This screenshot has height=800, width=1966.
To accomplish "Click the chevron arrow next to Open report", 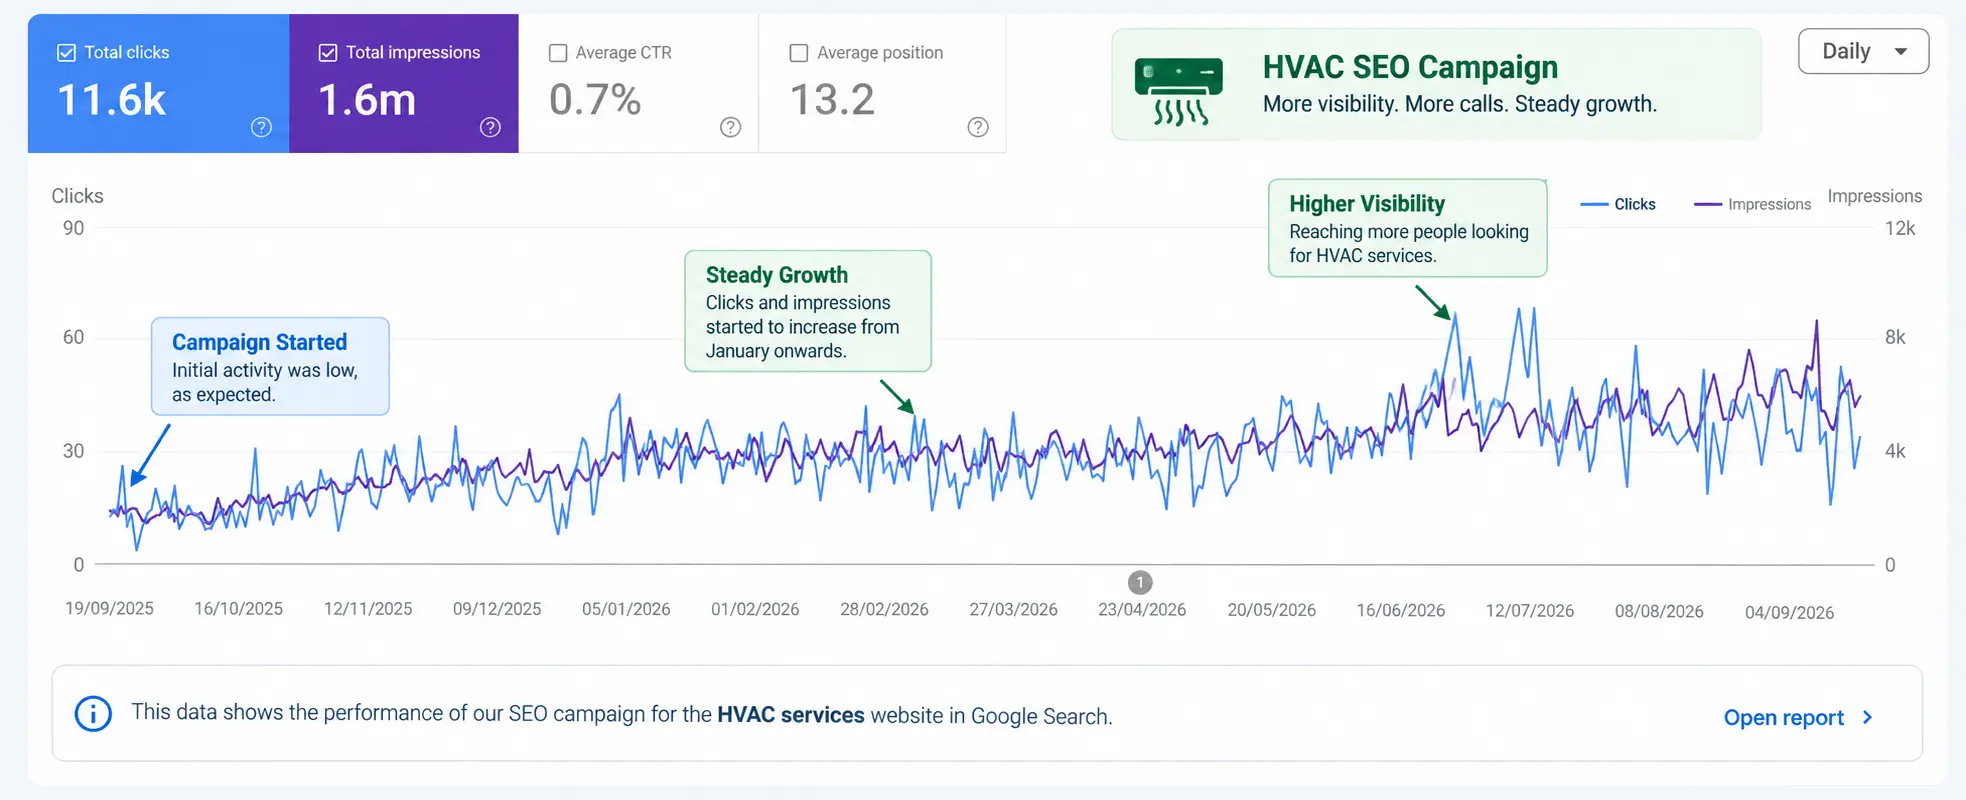I will click(1867, 718).
